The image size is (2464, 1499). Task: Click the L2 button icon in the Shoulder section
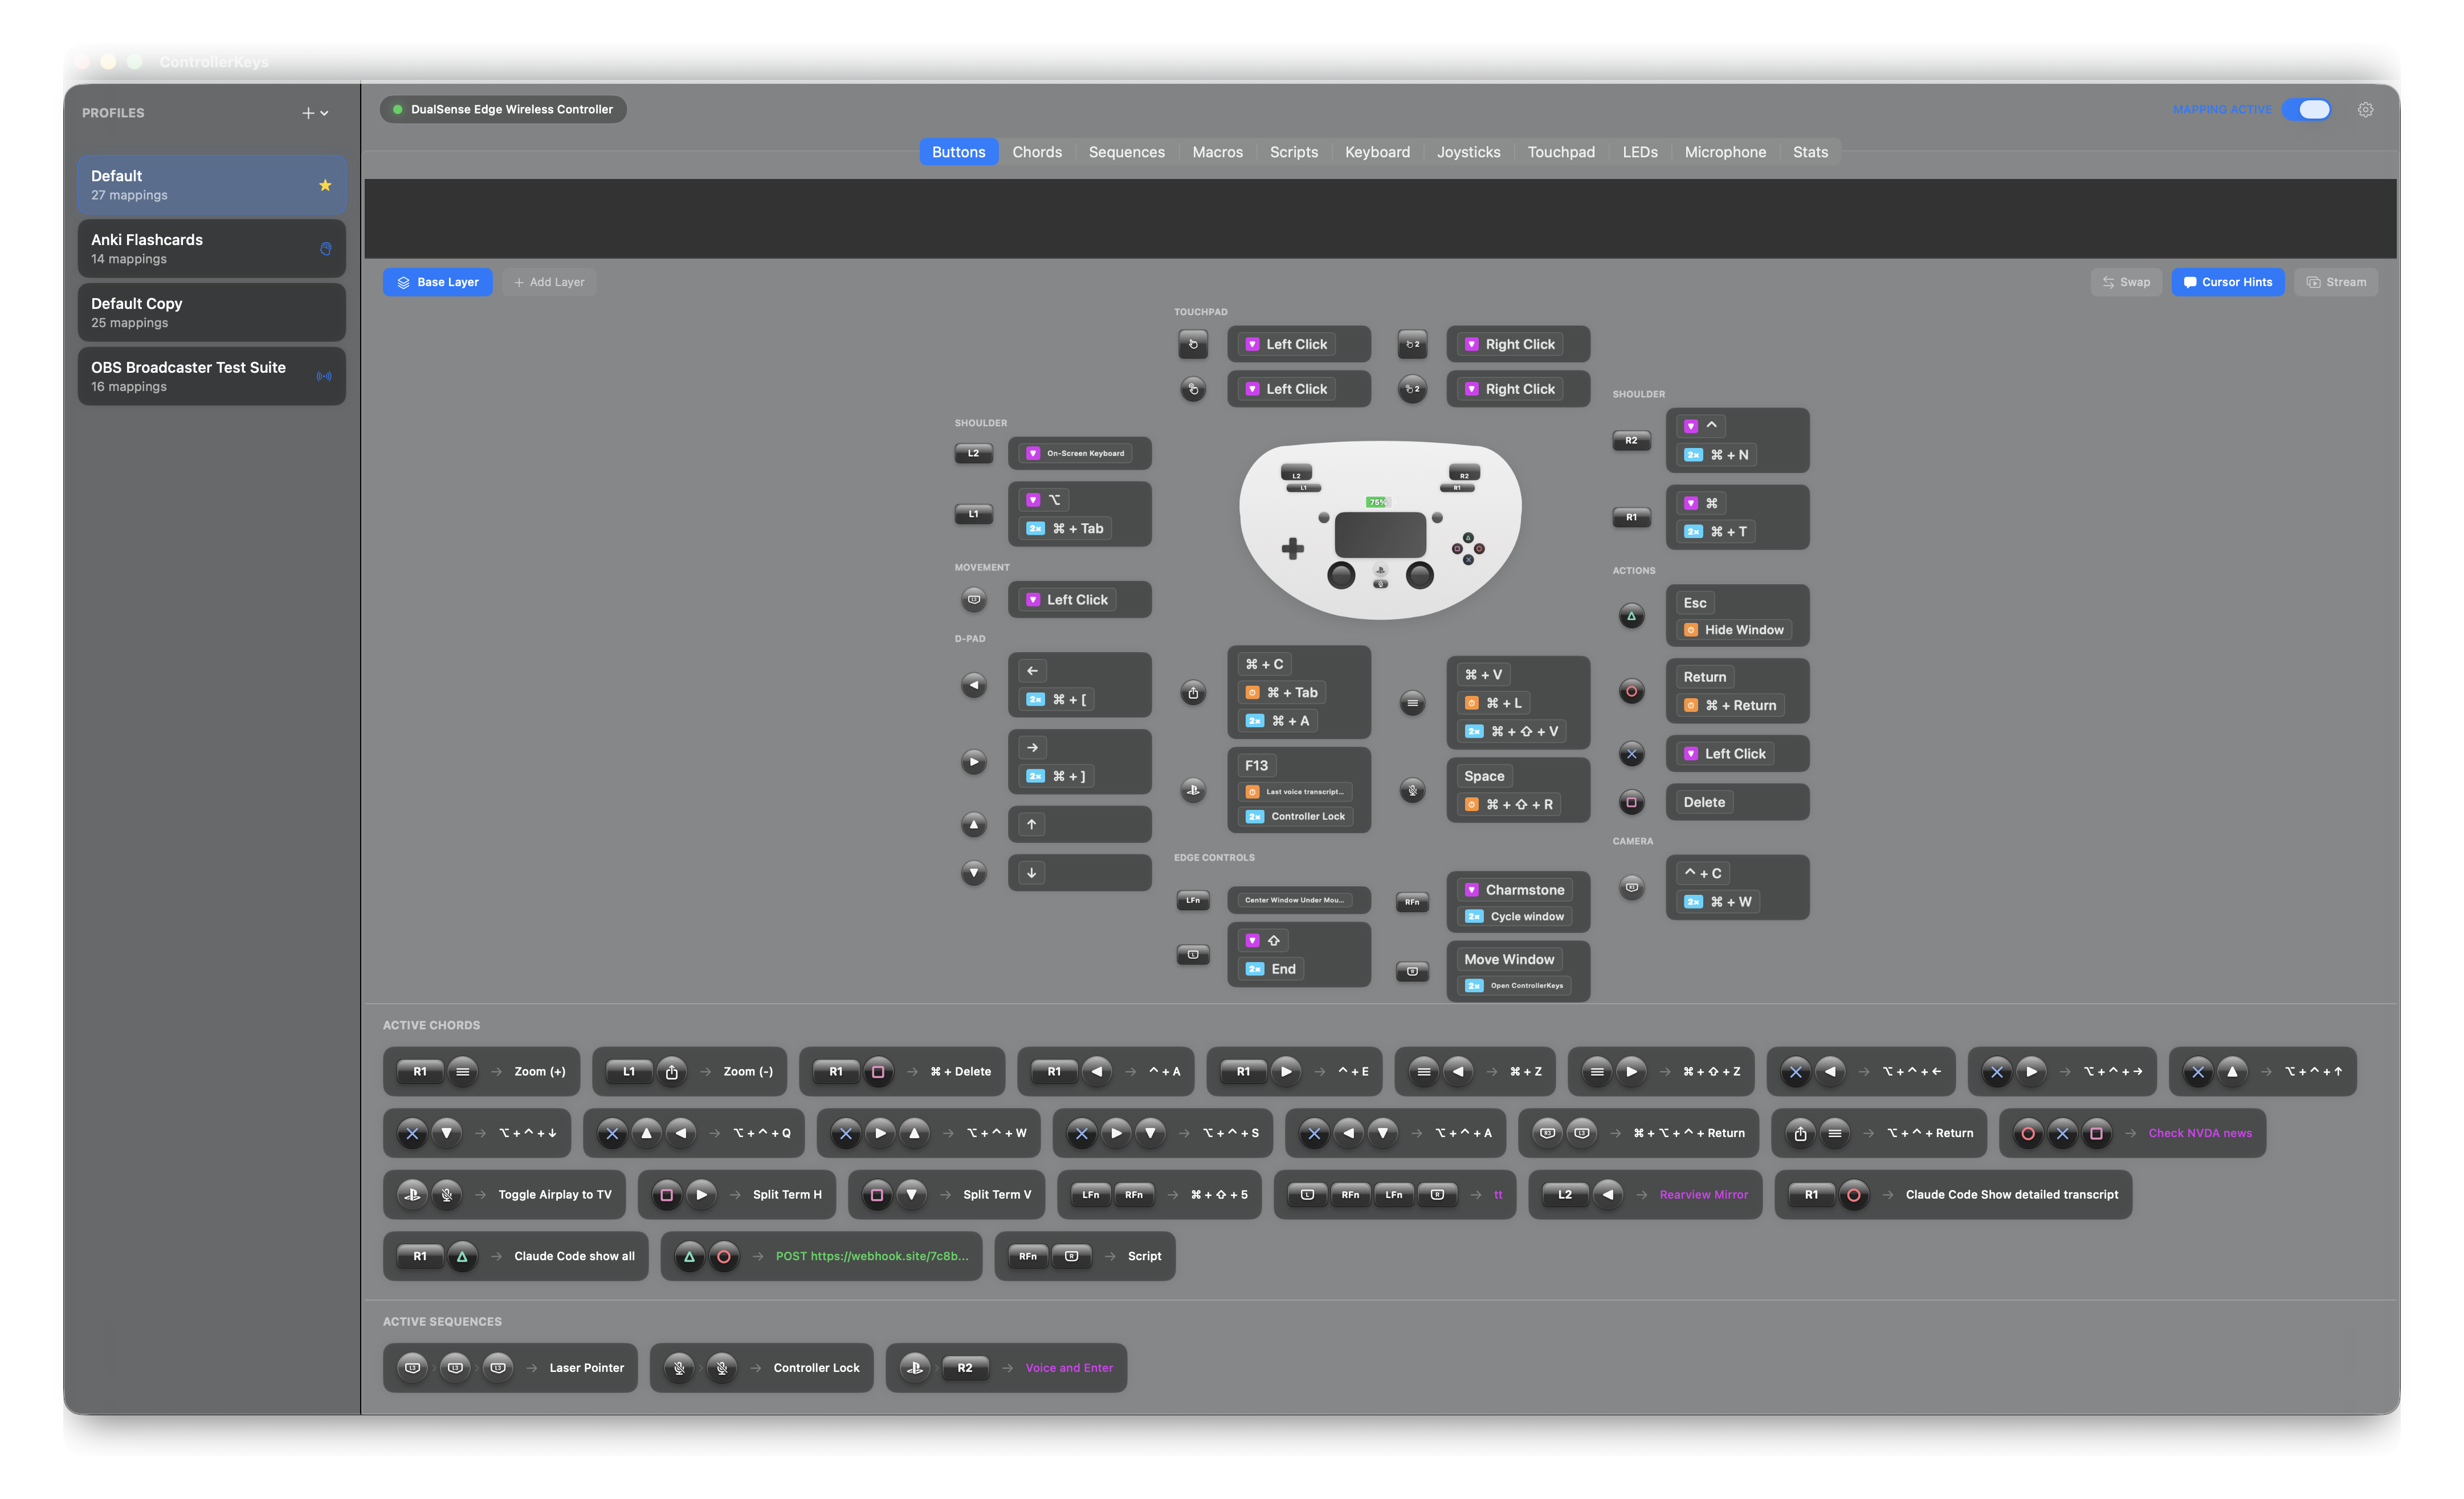pyautogui.click(x=973, y=453)
